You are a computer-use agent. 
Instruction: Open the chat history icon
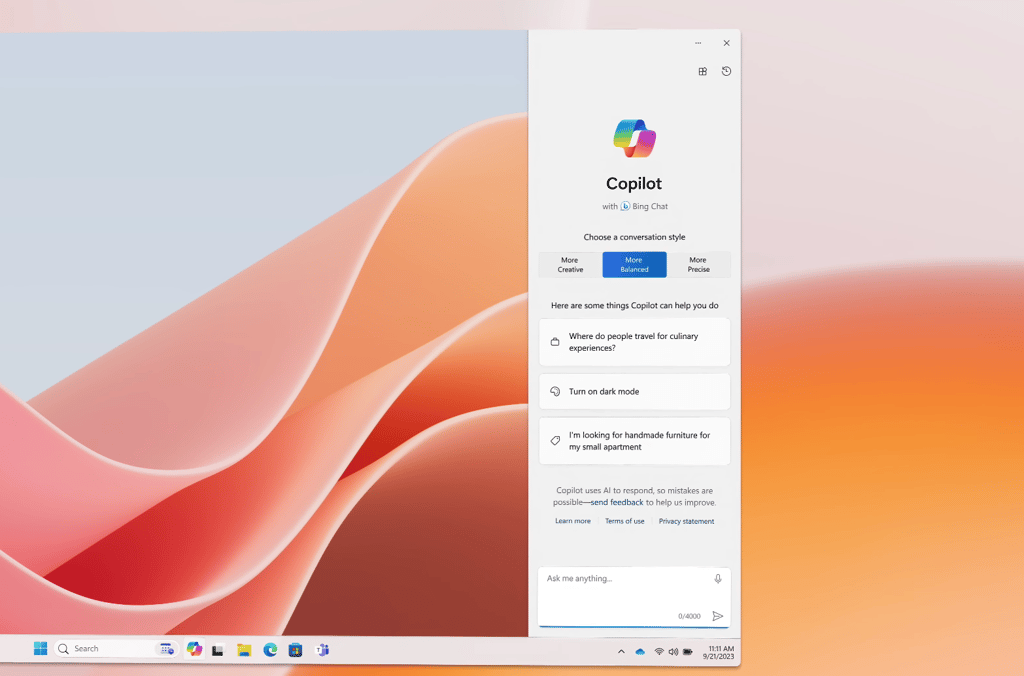[x=726, y=71]
